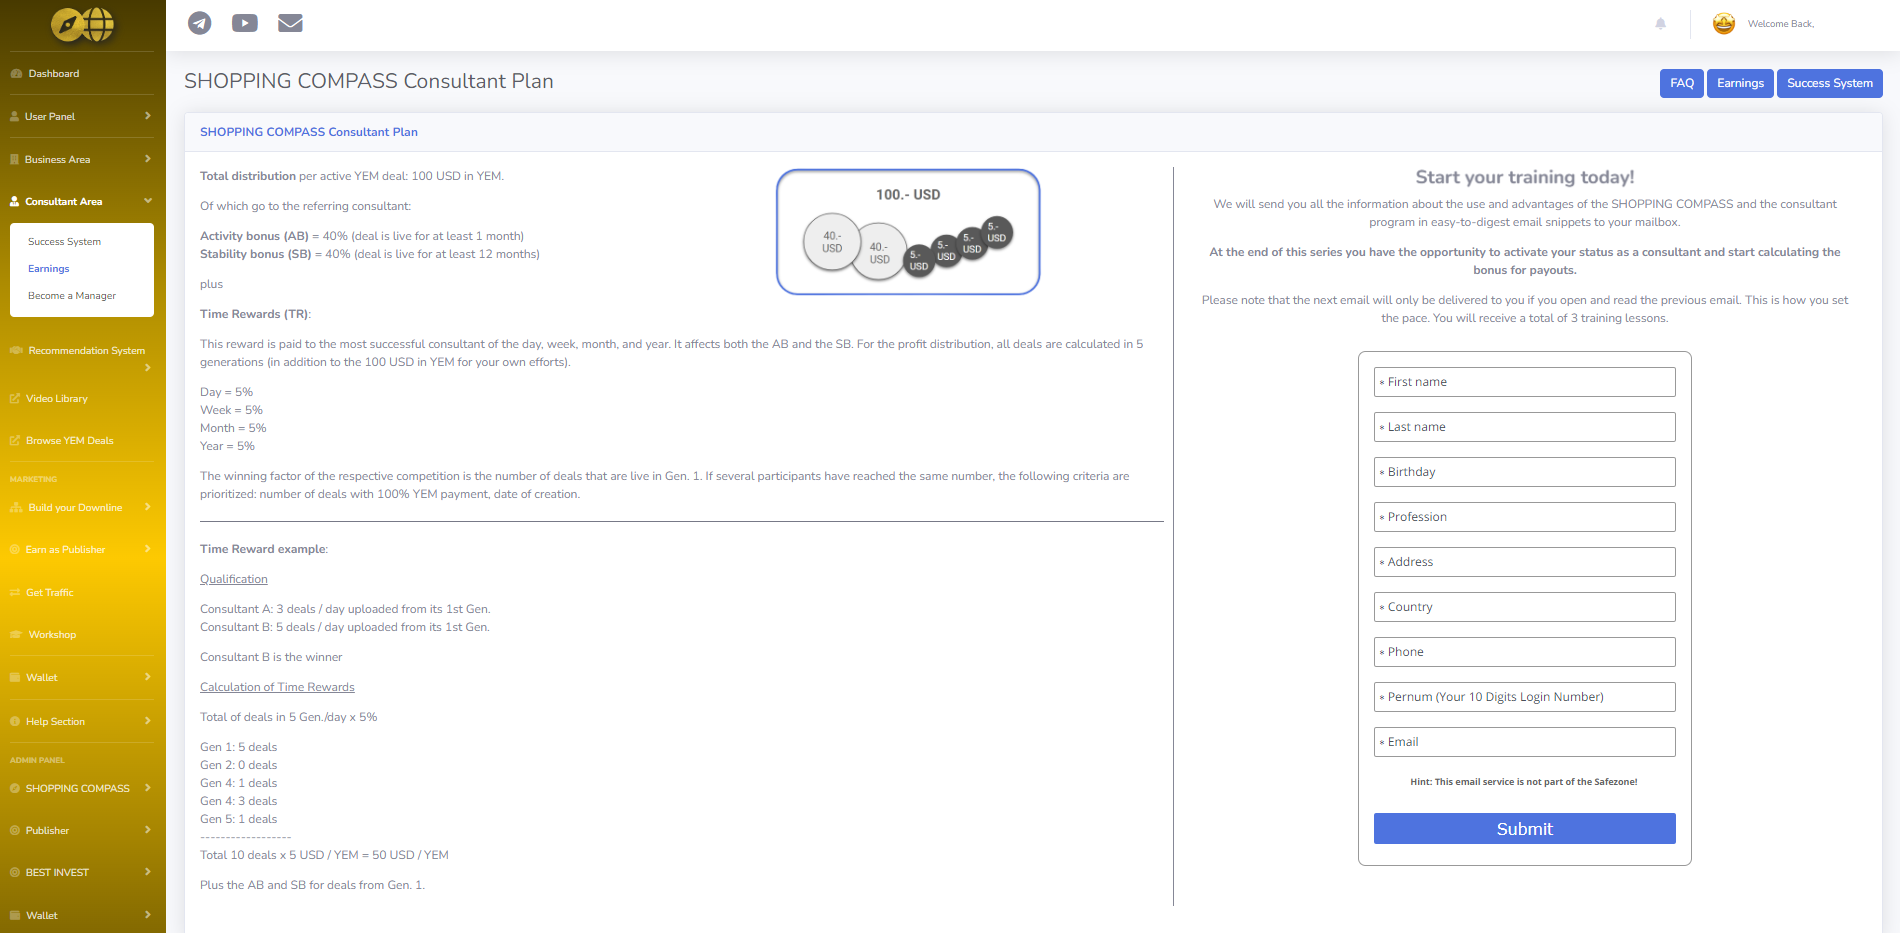Expand the SHOPPING COMPASS admin chevron
The height and width of the screenshot is (933, 1900).
click(x=148, y=787)
